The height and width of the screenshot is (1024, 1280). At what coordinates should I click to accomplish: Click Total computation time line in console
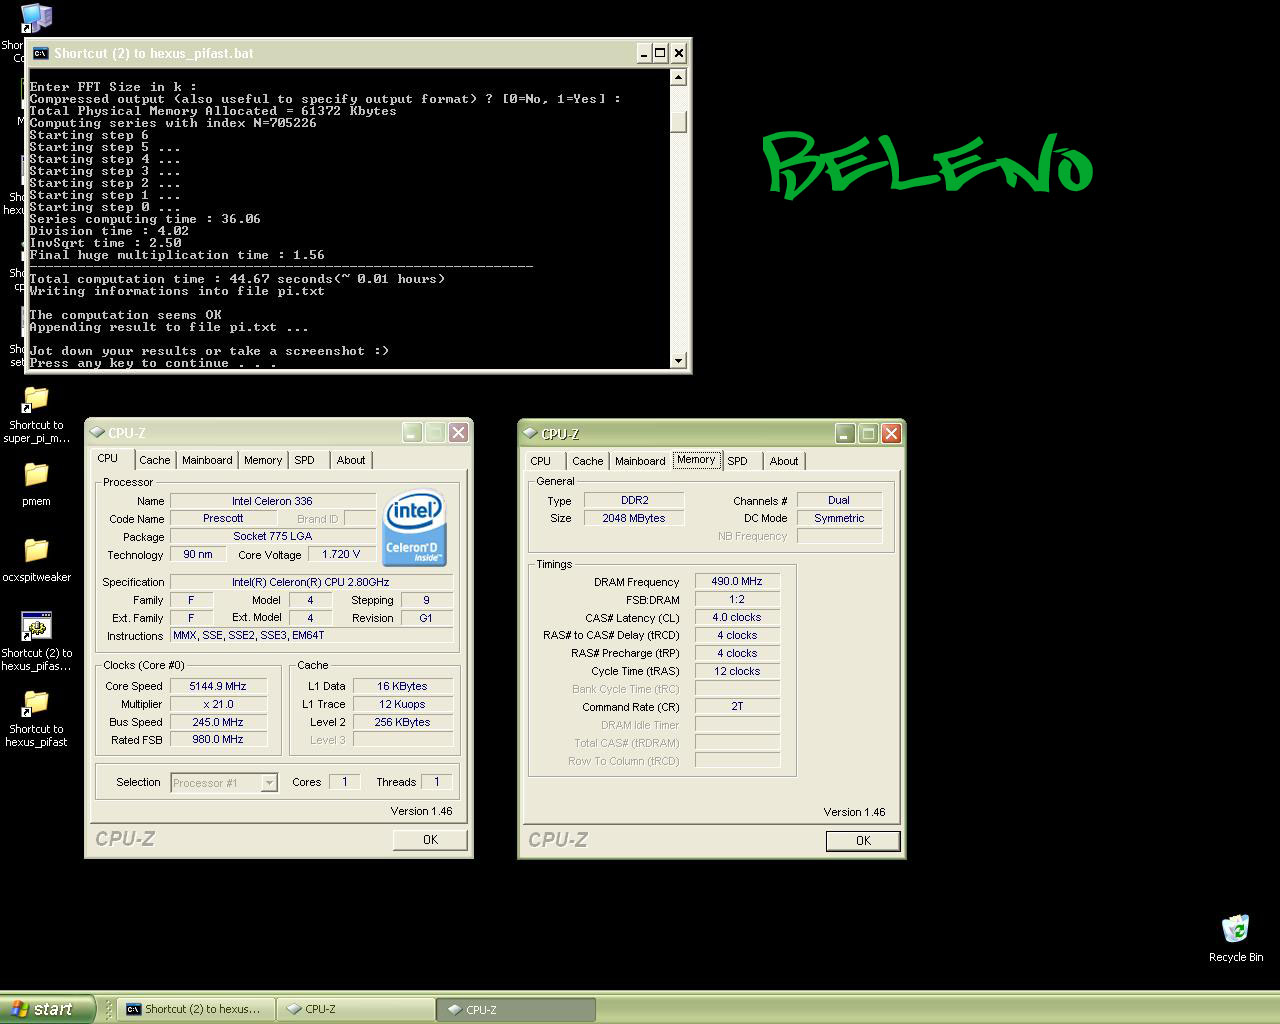[237, 279]
